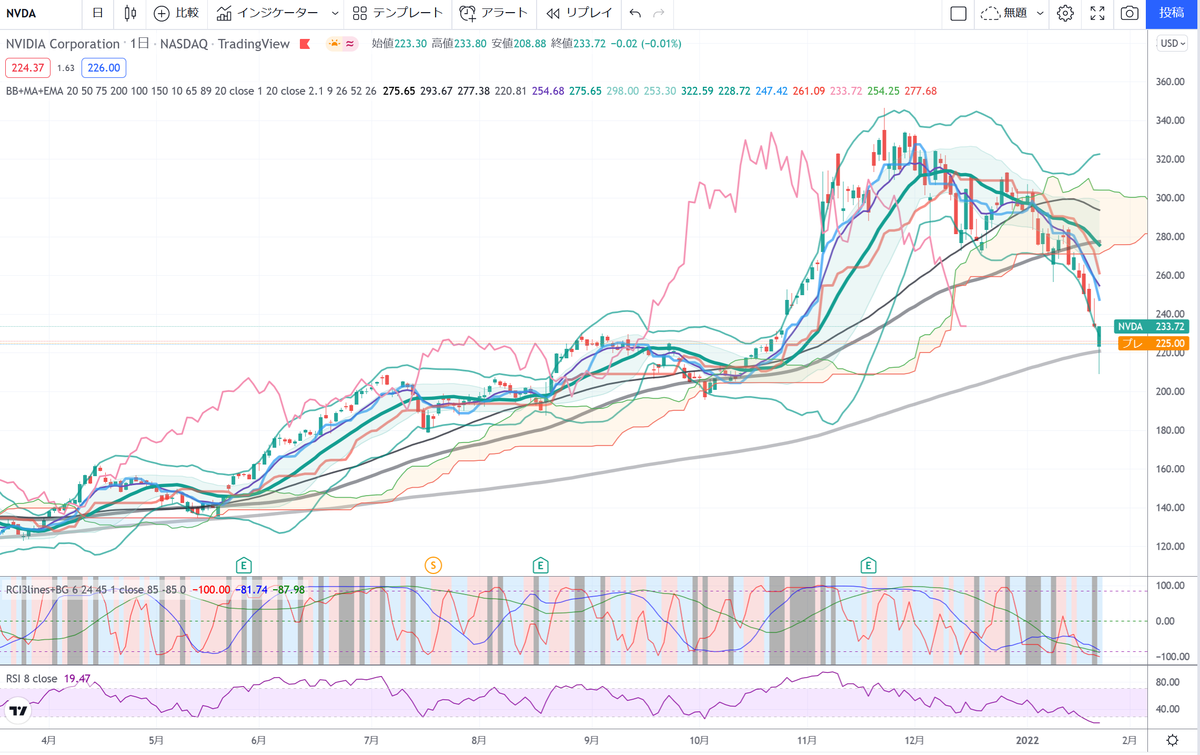Click the 180.00 price axis label

[x=1171, y=430]
